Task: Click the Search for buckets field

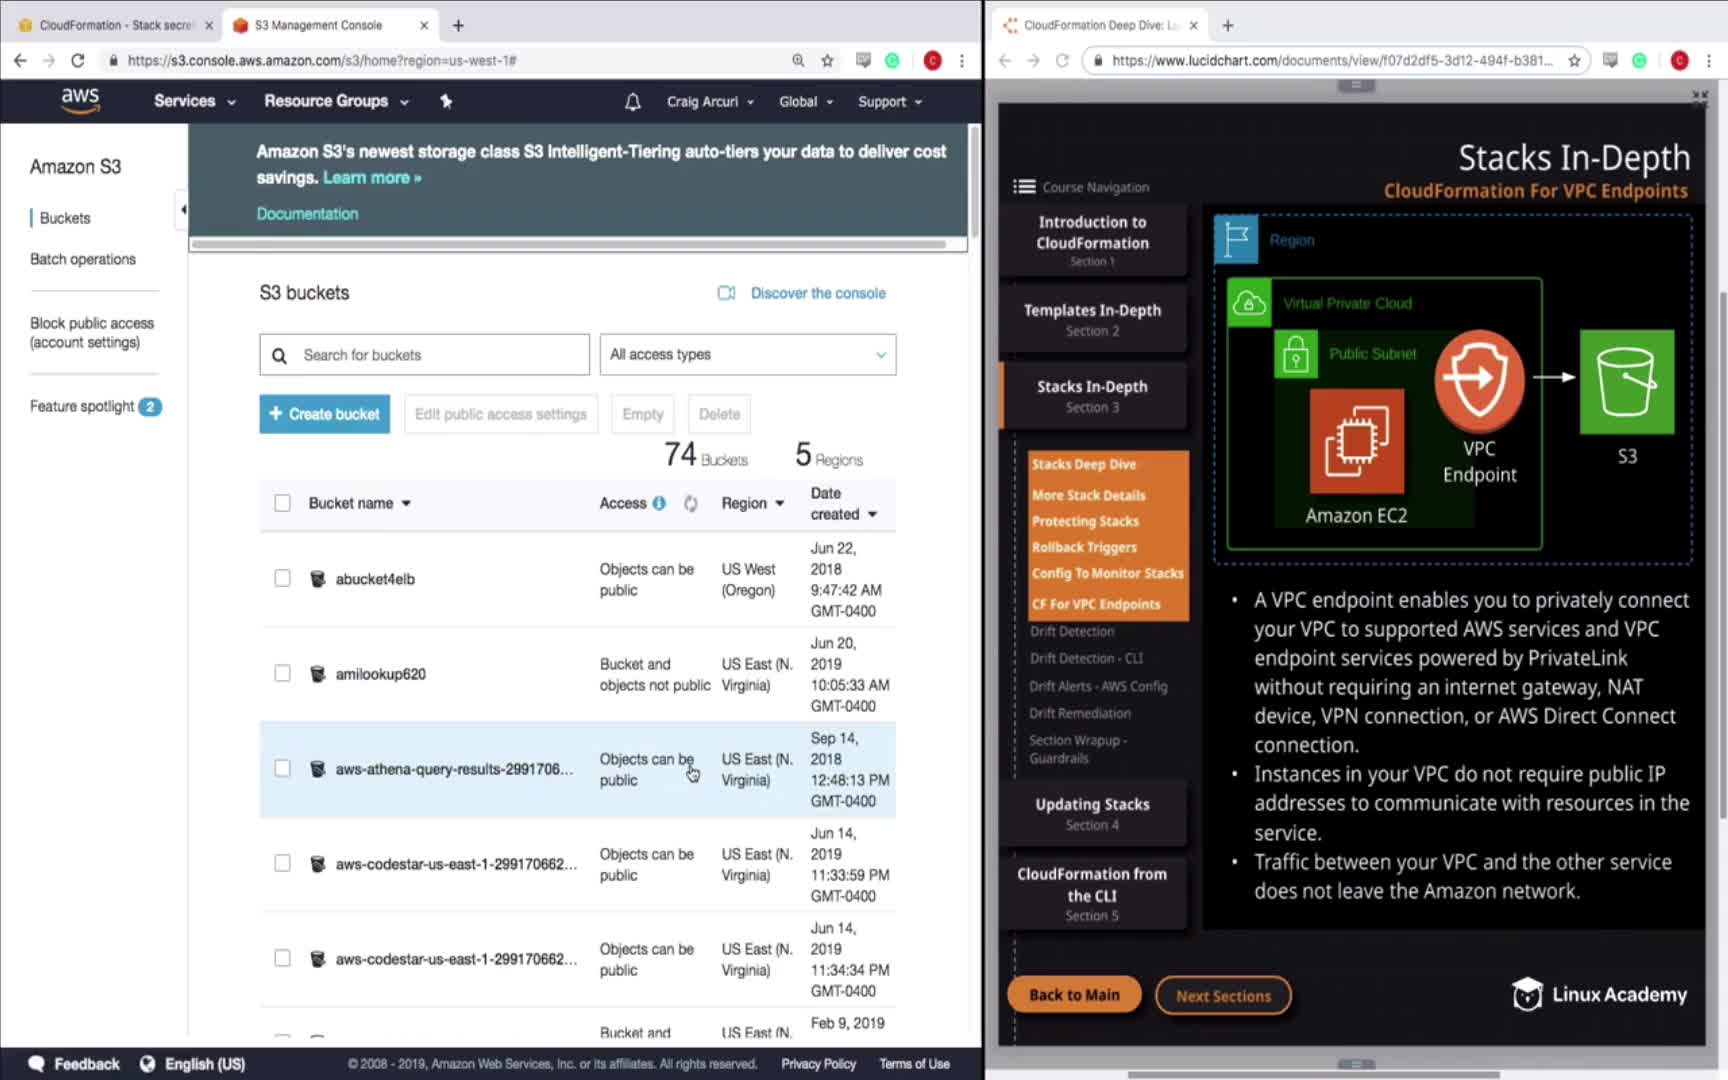Action: [x=424, y=355]
